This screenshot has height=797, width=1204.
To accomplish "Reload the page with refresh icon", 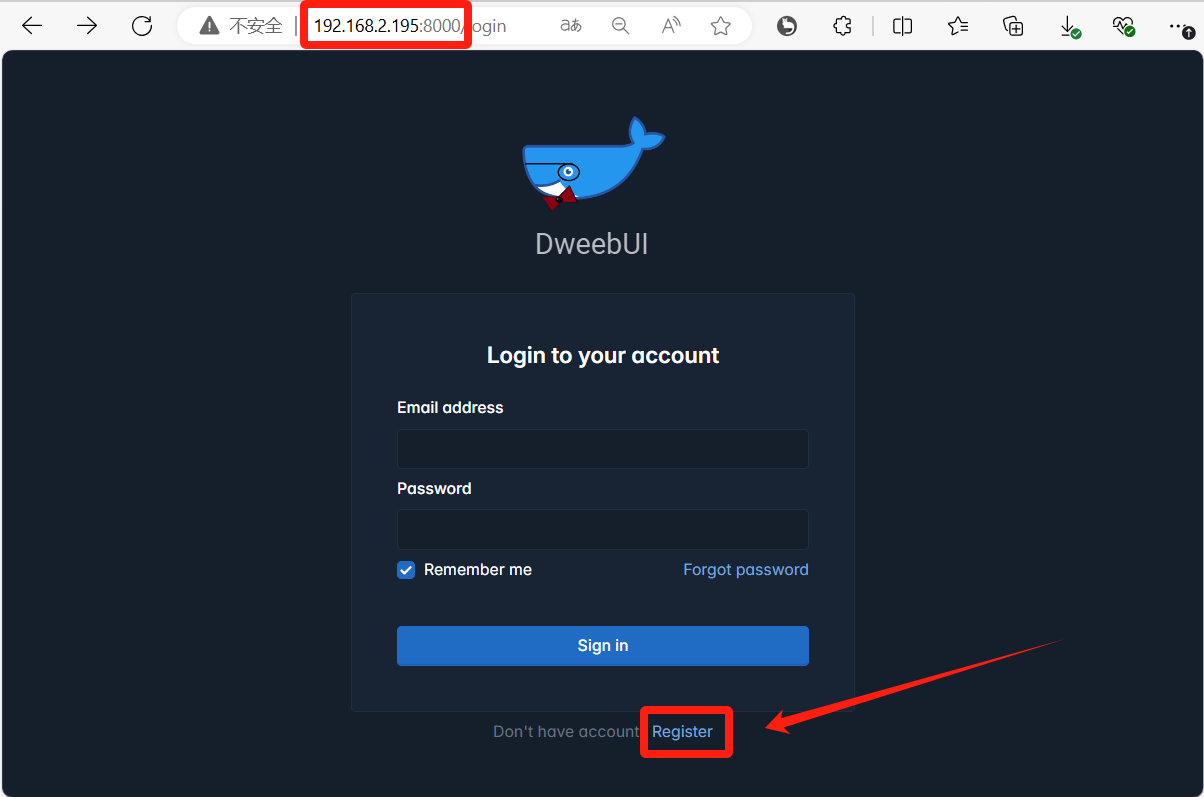I will point(142,26).
